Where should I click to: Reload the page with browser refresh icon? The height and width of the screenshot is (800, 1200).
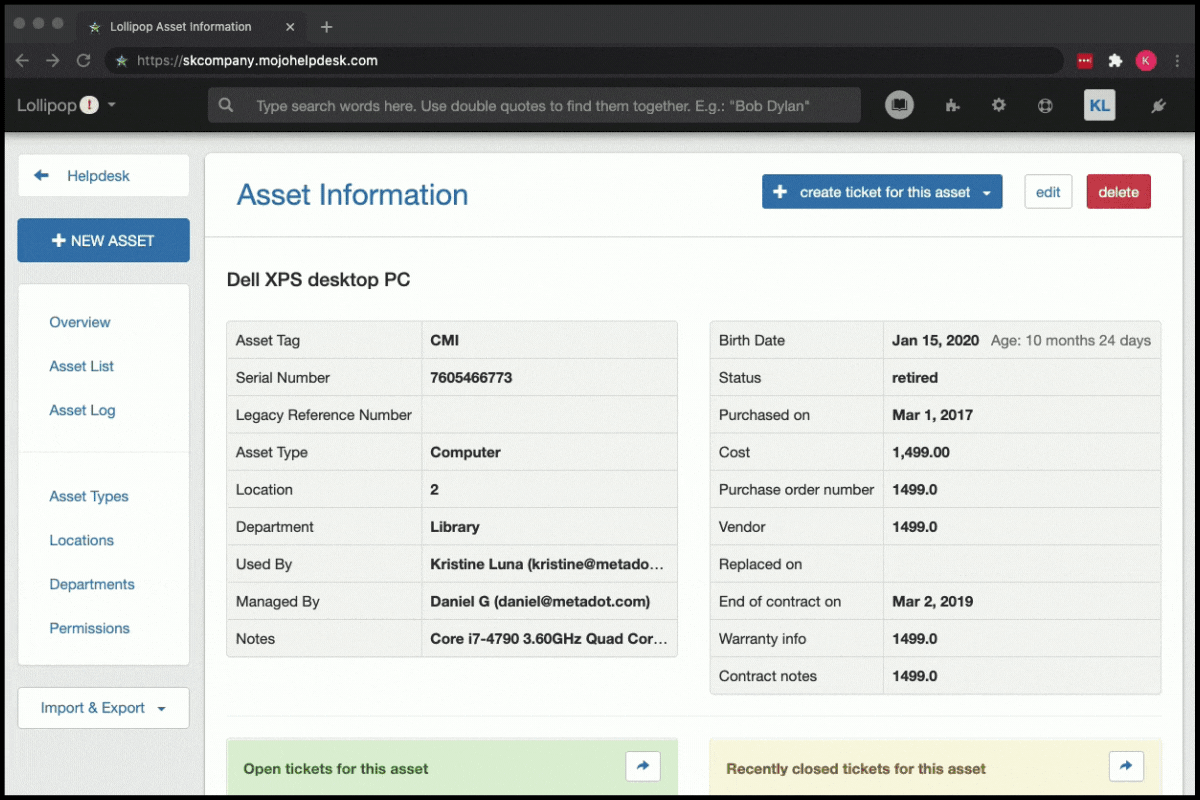84,61
